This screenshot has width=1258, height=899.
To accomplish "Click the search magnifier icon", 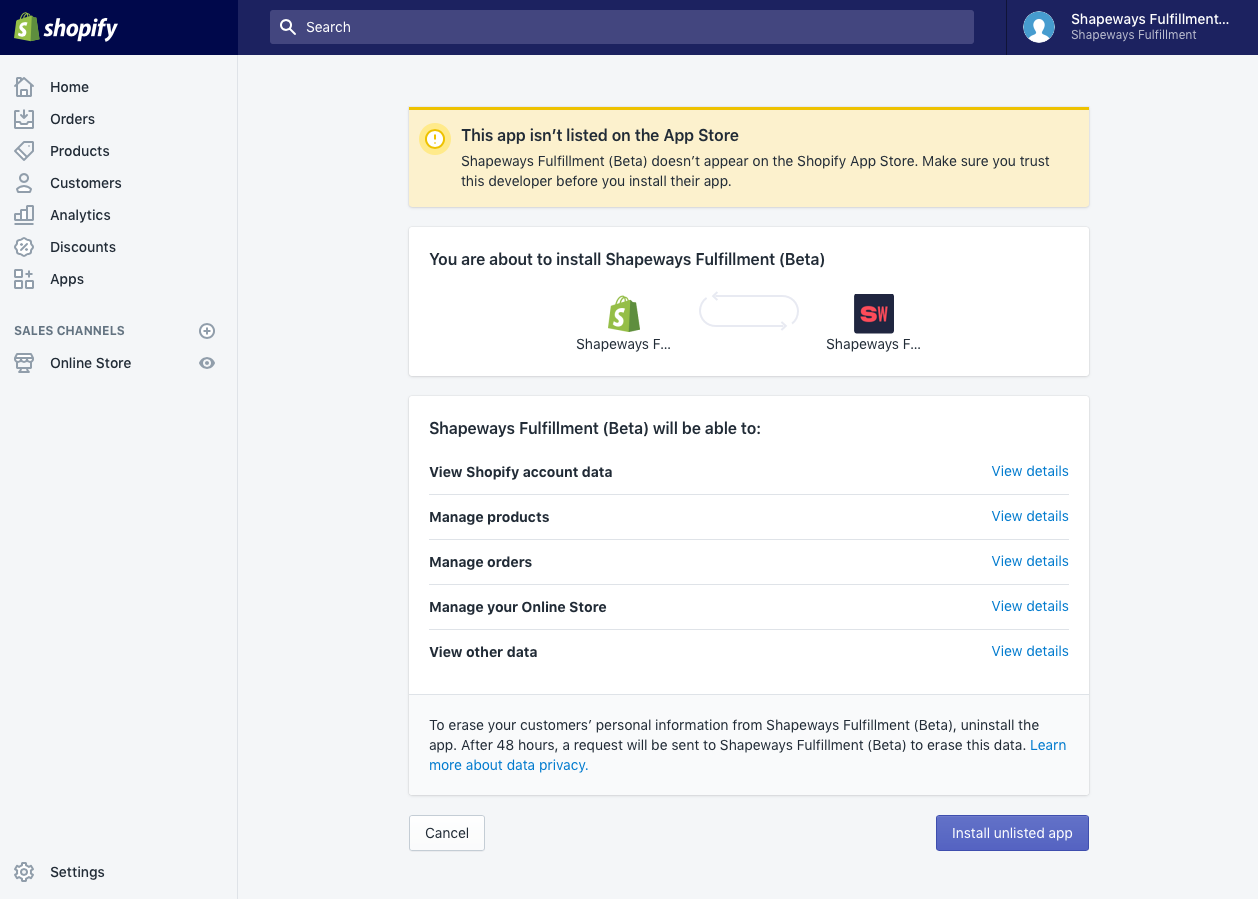I will pyautogui.click(x=288, y=27).
